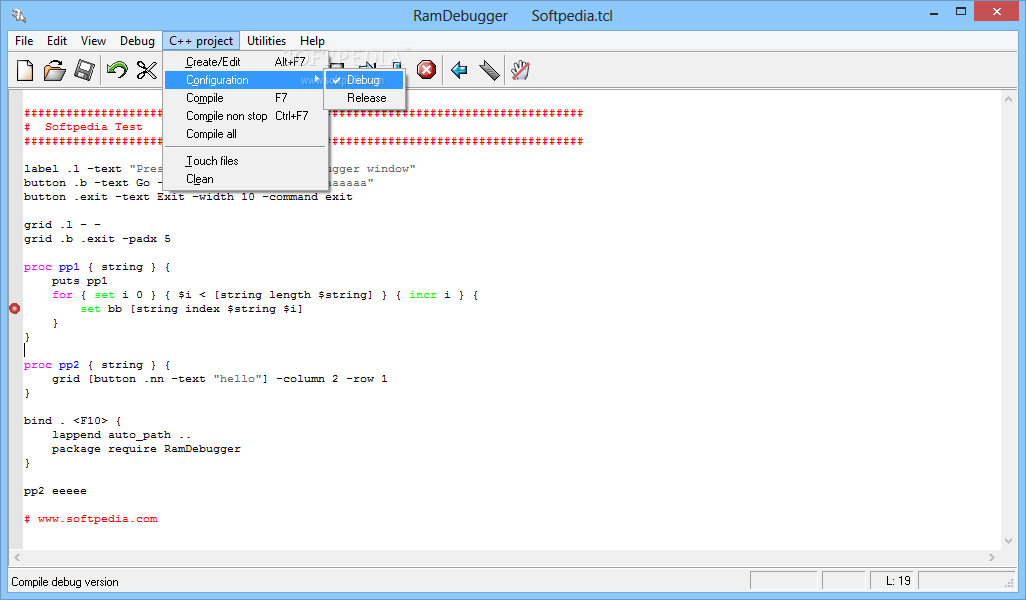This screenshot has width=1026, height=600.
Task: Undo with the green arrow icon
Action: [x=117, y=69]
